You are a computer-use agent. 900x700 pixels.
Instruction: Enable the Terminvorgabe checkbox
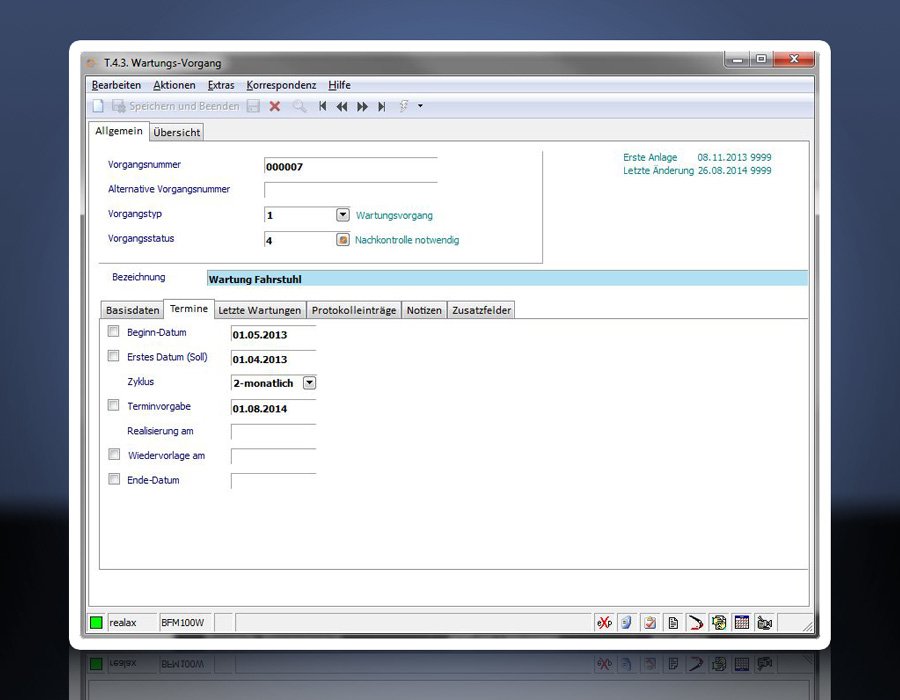tap(114, 406)
